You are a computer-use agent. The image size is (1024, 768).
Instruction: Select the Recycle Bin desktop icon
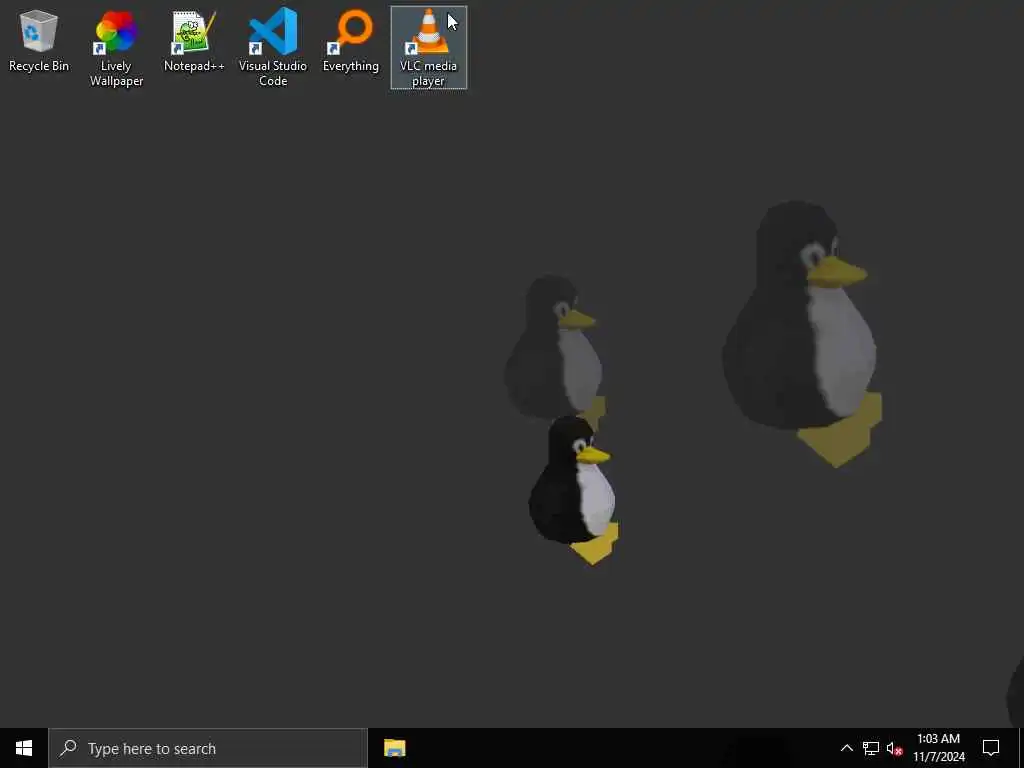39,40
